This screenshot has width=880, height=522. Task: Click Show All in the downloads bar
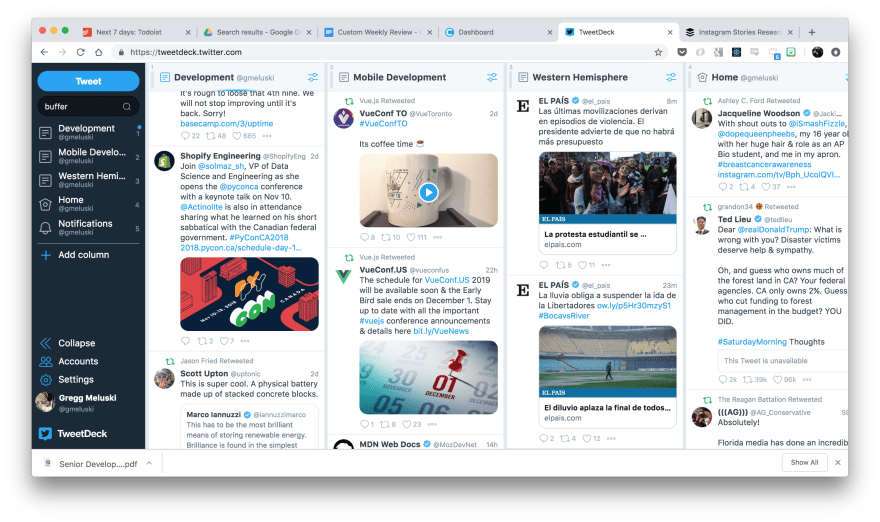[804, 463]
